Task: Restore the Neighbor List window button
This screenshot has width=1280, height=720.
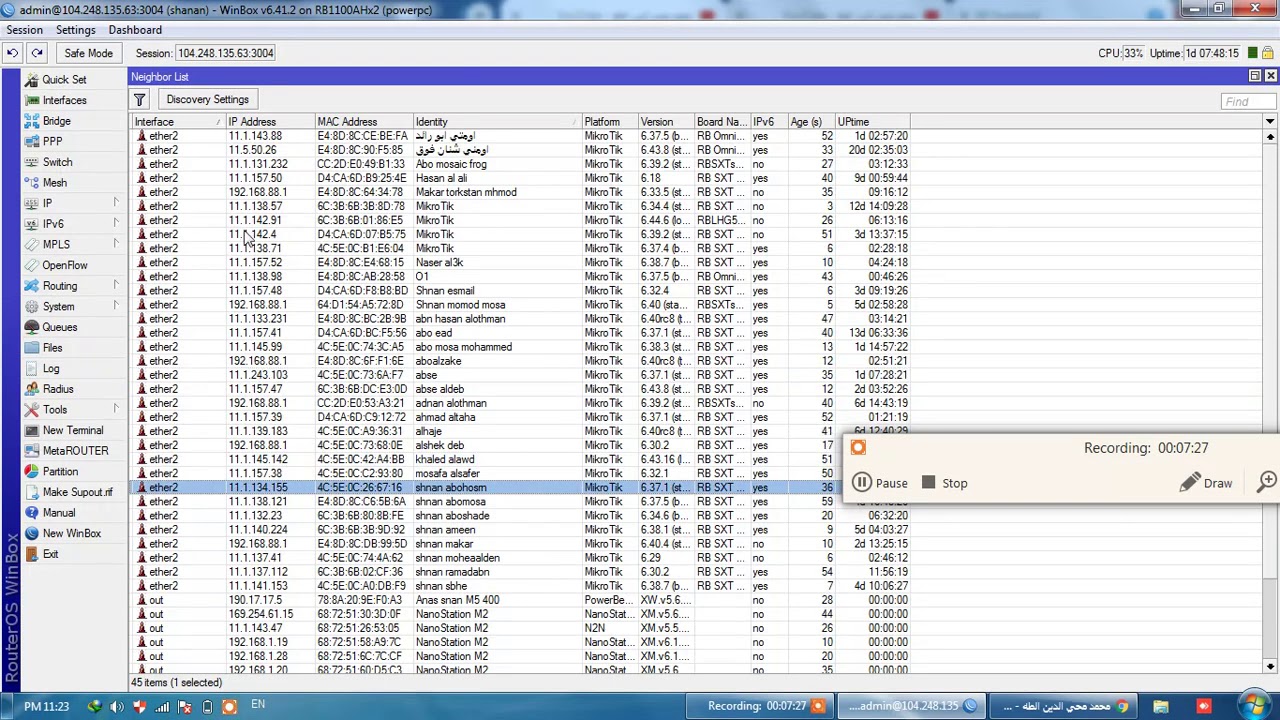Action: tap(1255, 77)
